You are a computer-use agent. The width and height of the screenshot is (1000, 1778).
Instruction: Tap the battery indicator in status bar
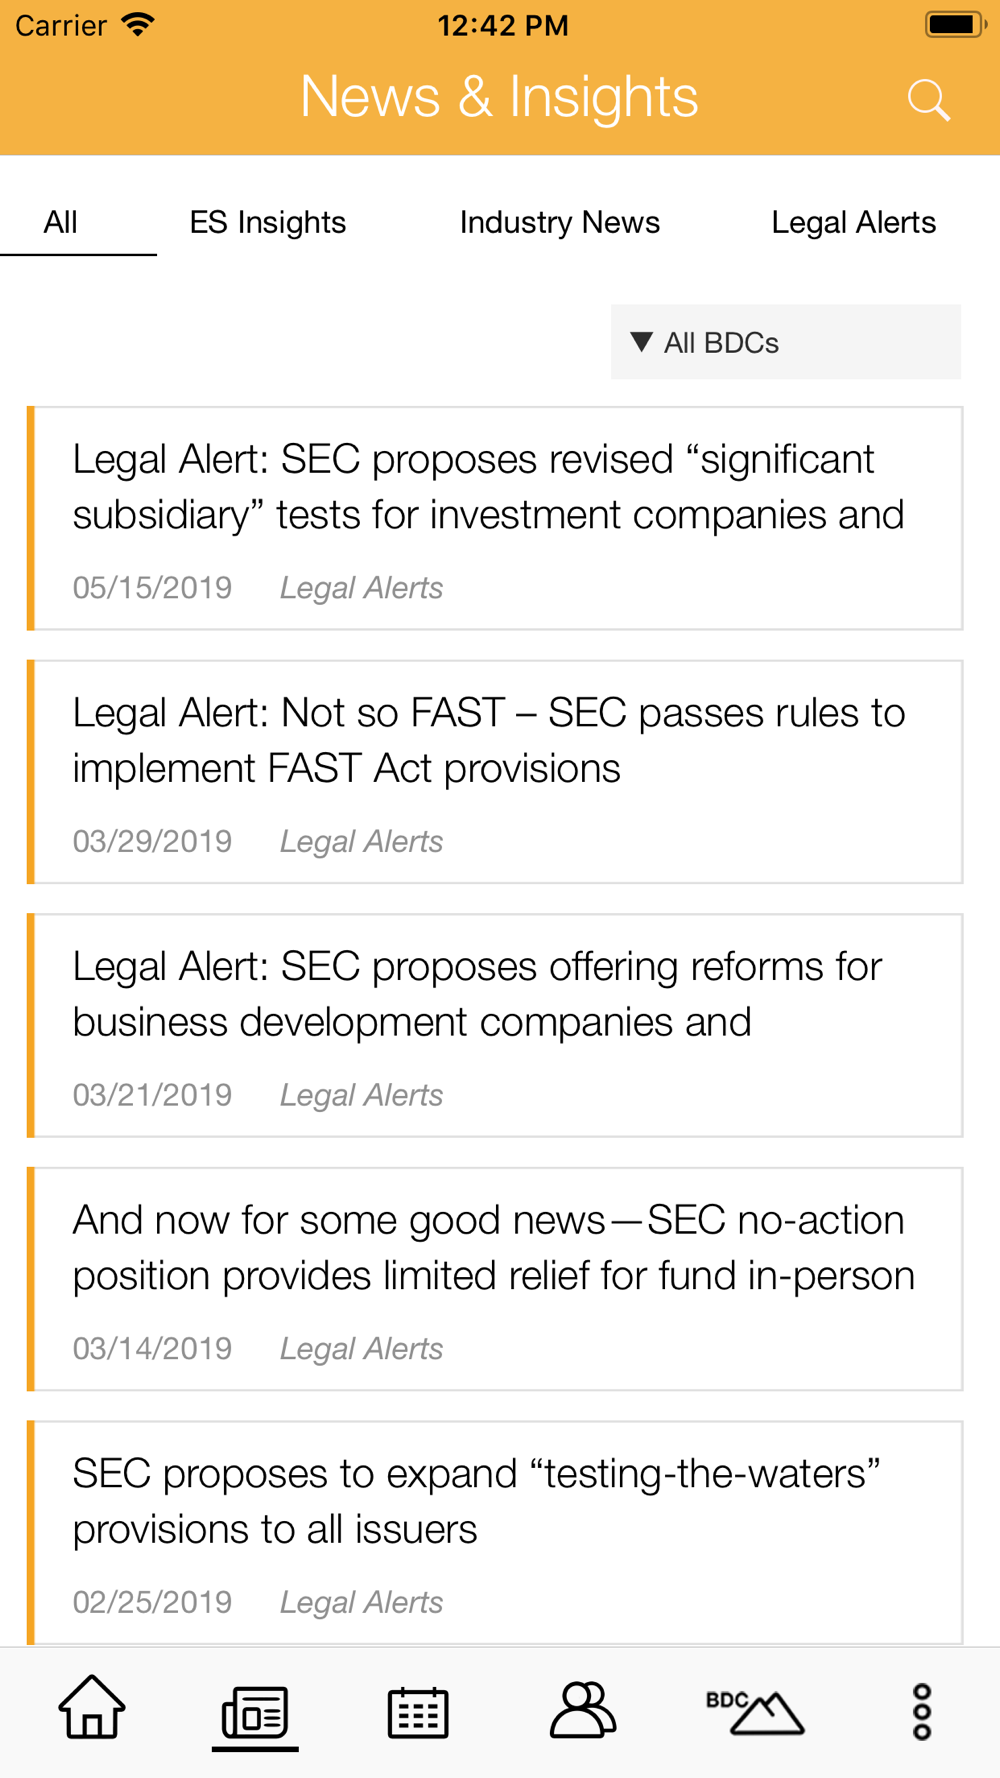point(955,25)
